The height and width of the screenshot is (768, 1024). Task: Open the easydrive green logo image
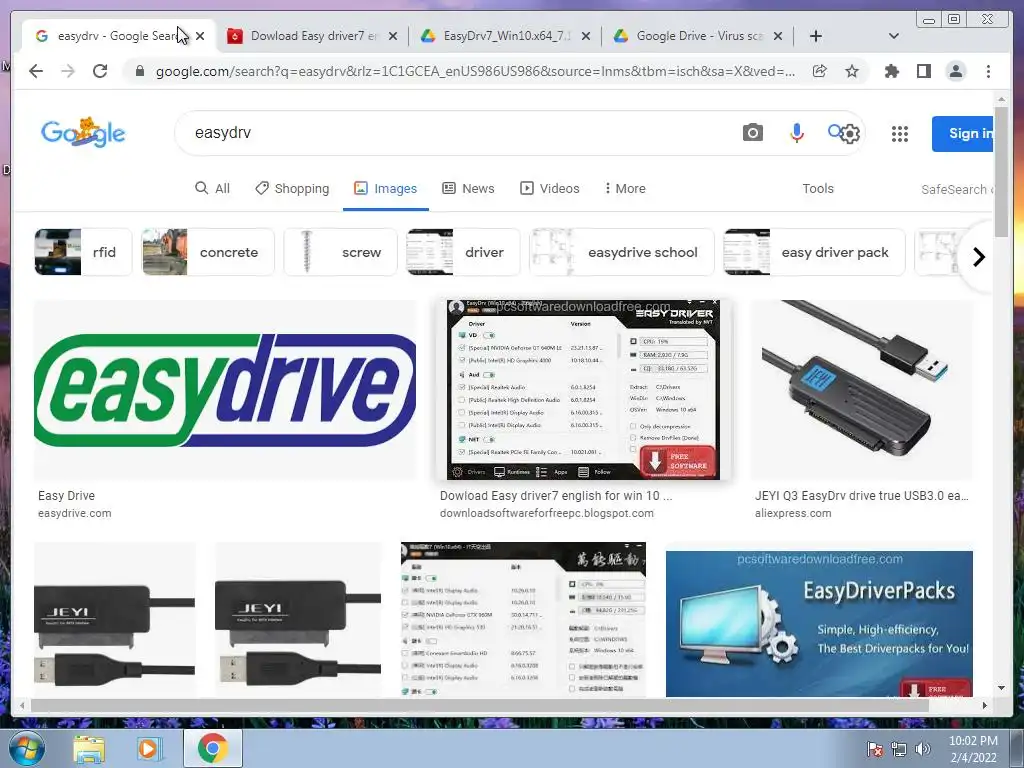pos(225,390)
